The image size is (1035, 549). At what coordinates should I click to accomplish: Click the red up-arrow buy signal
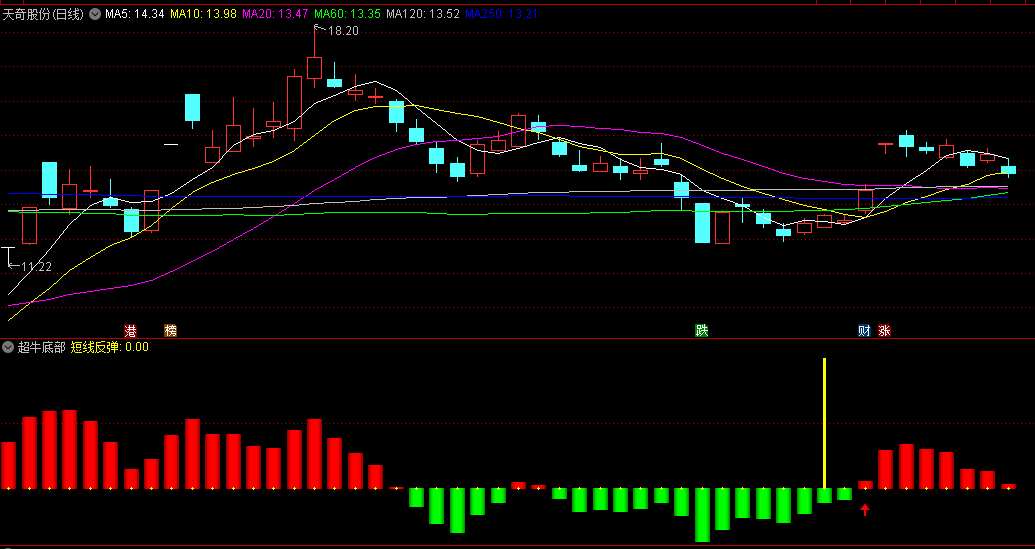coord(865,509)
